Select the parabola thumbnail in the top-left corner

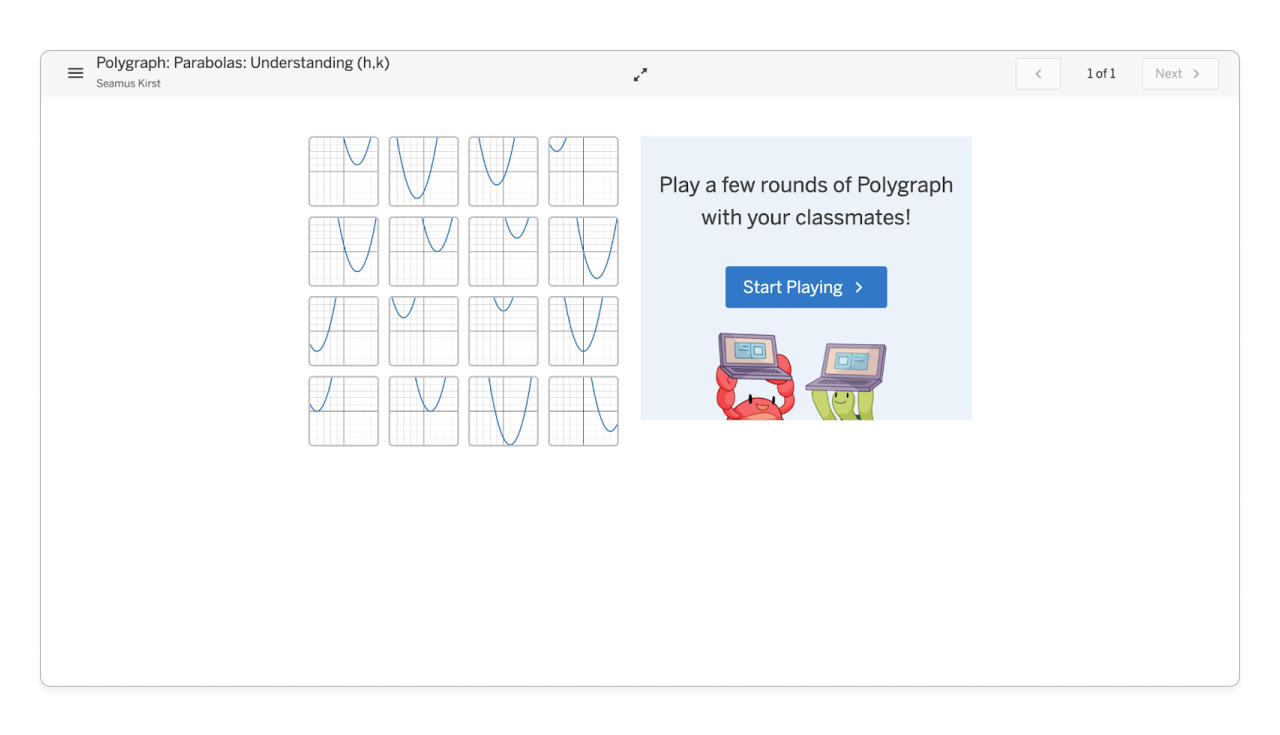(x=343, y=171)
